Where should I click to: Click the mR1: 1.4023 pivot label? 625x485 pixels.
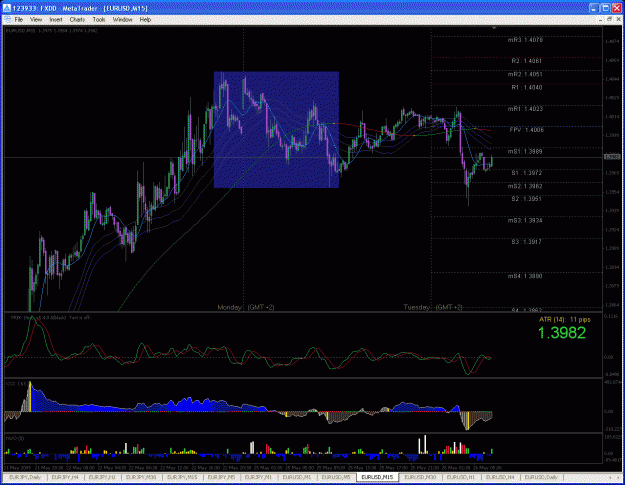pos(525,109)
